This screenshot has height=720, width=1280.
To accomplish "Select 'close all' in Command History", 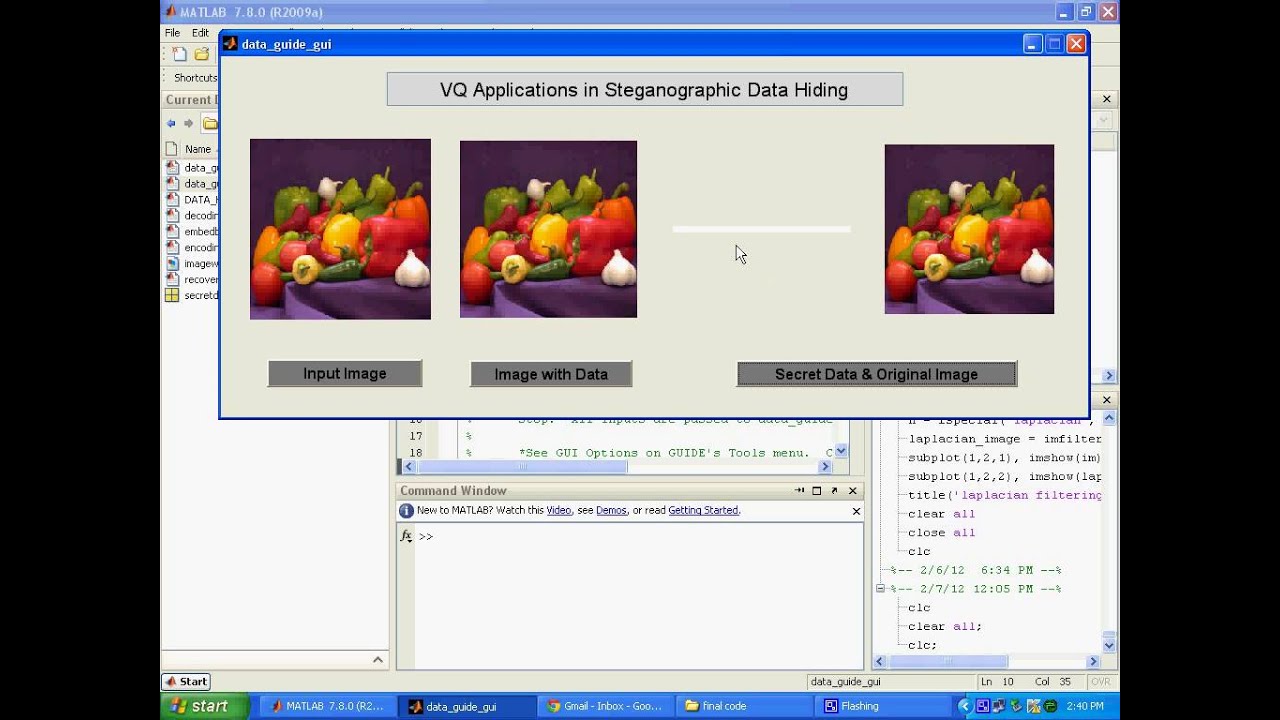I will (x=941, y=533).
